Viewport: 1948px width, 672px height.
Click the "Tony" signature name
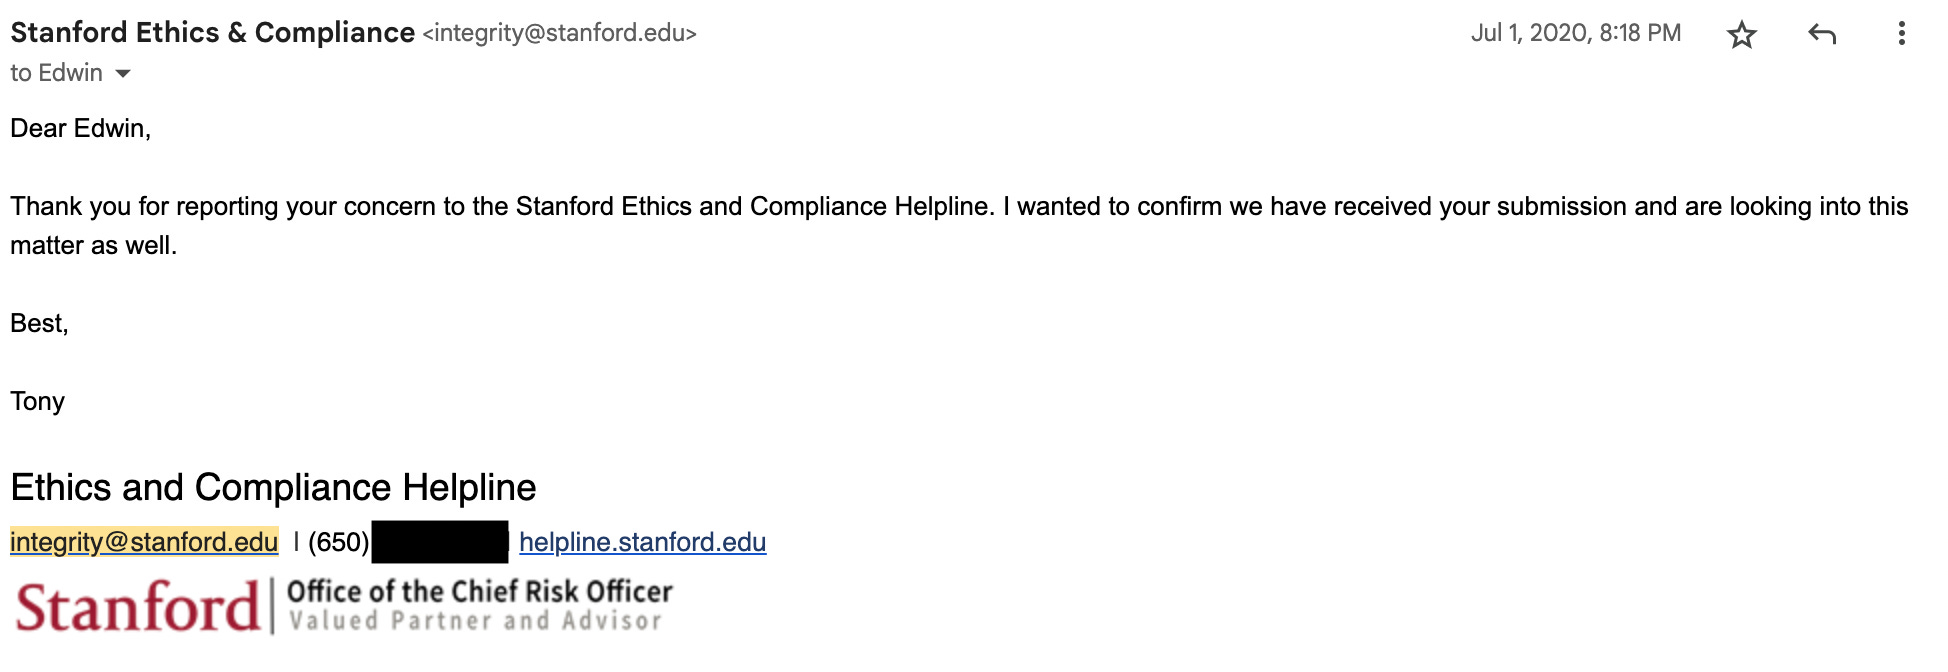click(x=37, y=401)
